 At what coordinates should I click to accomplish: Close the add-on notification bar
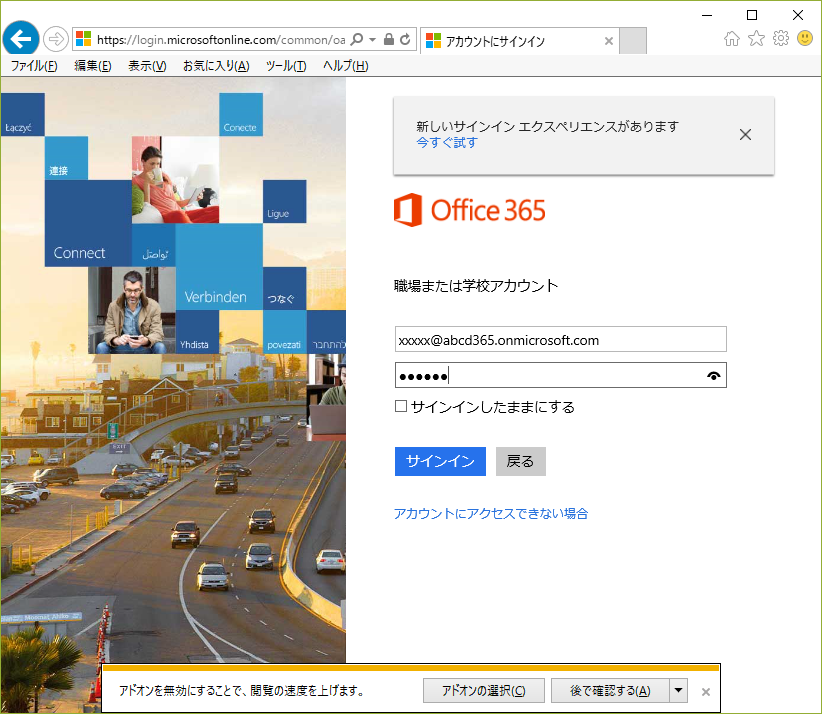[706, 692]
